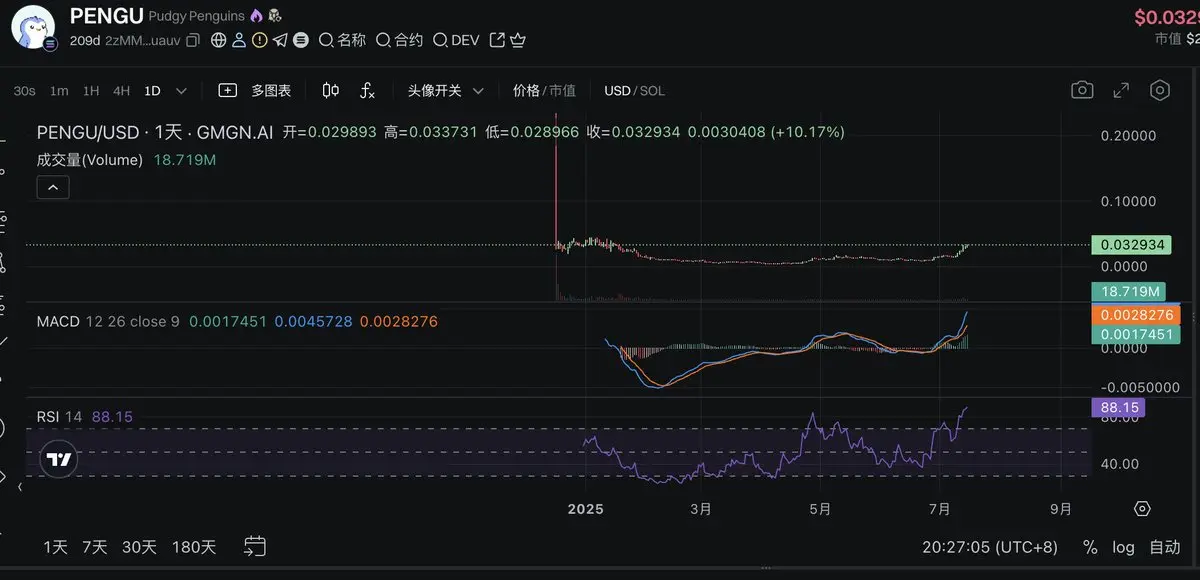This screenshot has height=580, width=1200.
Task: Select the 1D timeframe
Action: 152,91
